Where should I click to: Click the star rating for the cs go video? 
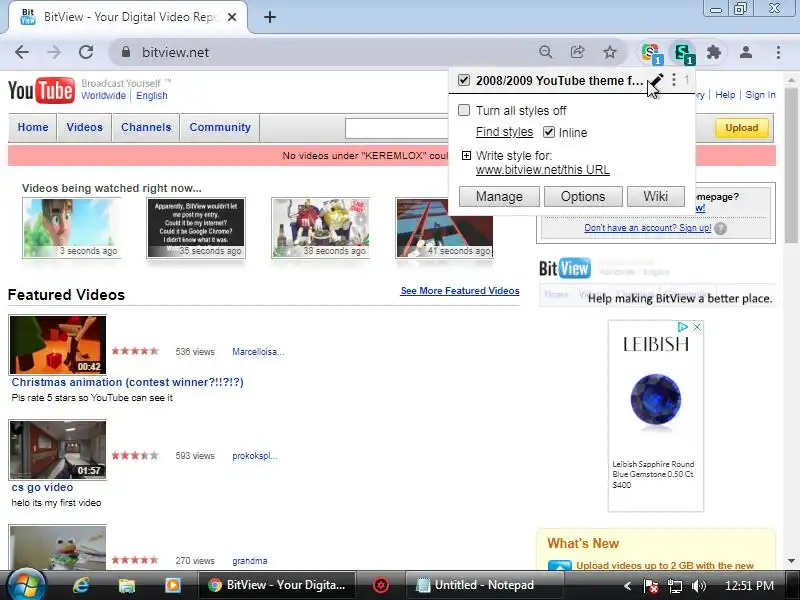pyautogui.click(x=135, y=456)
